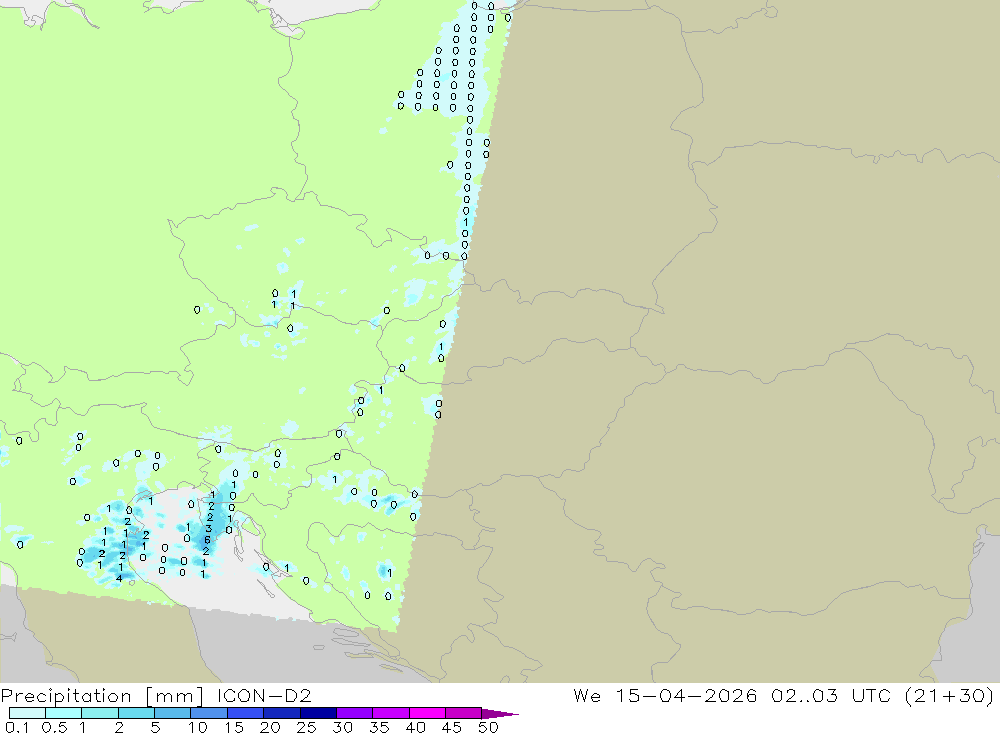Click the legend label '40'

415,727
